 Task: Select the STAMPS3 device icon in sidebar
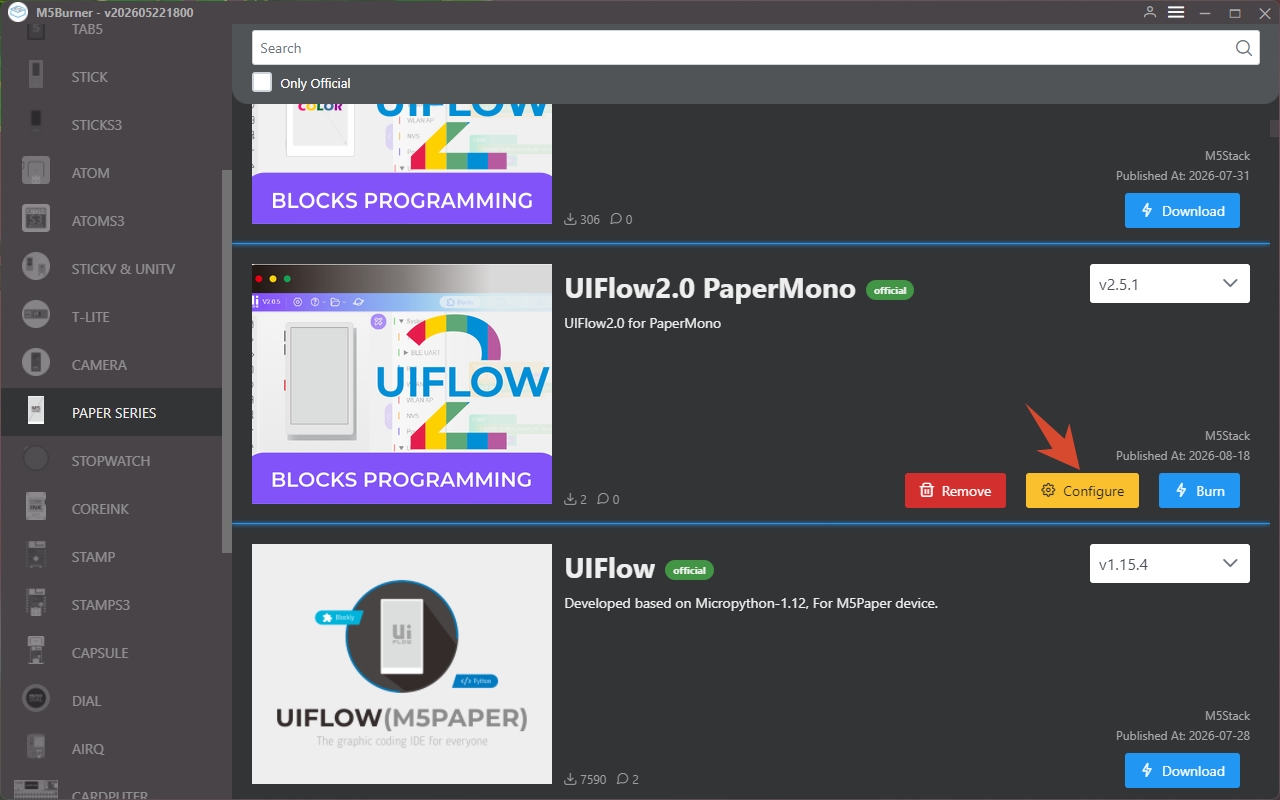click(36, 604)
